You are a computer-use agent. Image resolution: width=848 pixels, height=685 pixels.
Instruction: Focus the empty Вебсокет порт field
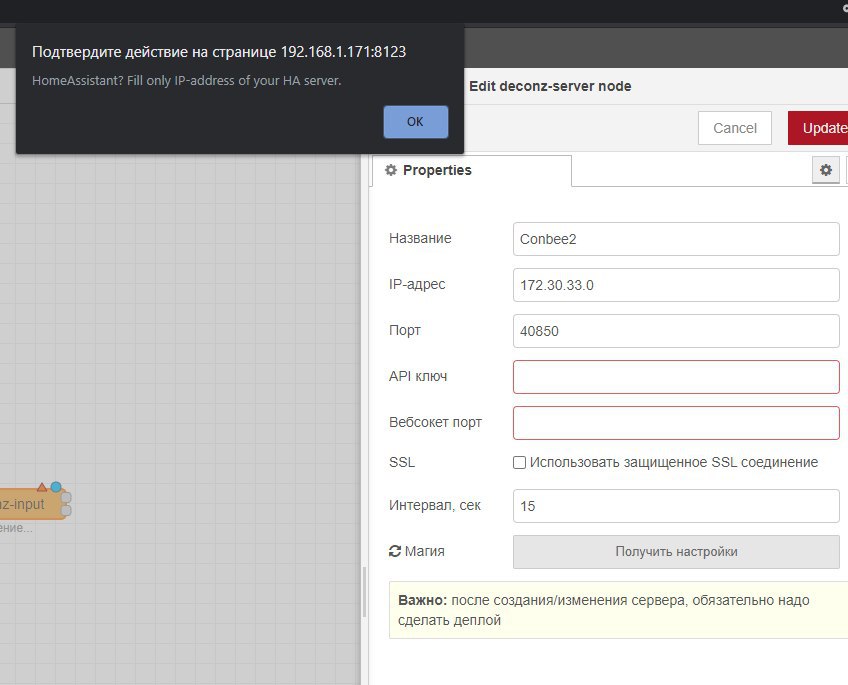[x=676, y=423]
